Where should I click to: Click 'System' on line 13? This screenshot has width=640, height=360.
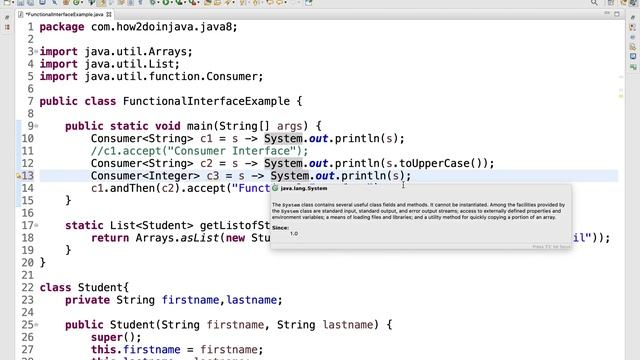[290, 176]
